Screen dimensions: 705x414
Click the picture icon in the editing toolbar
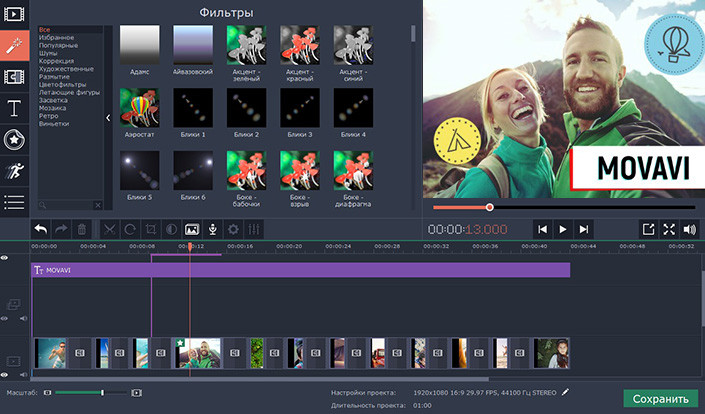(192, 229)
